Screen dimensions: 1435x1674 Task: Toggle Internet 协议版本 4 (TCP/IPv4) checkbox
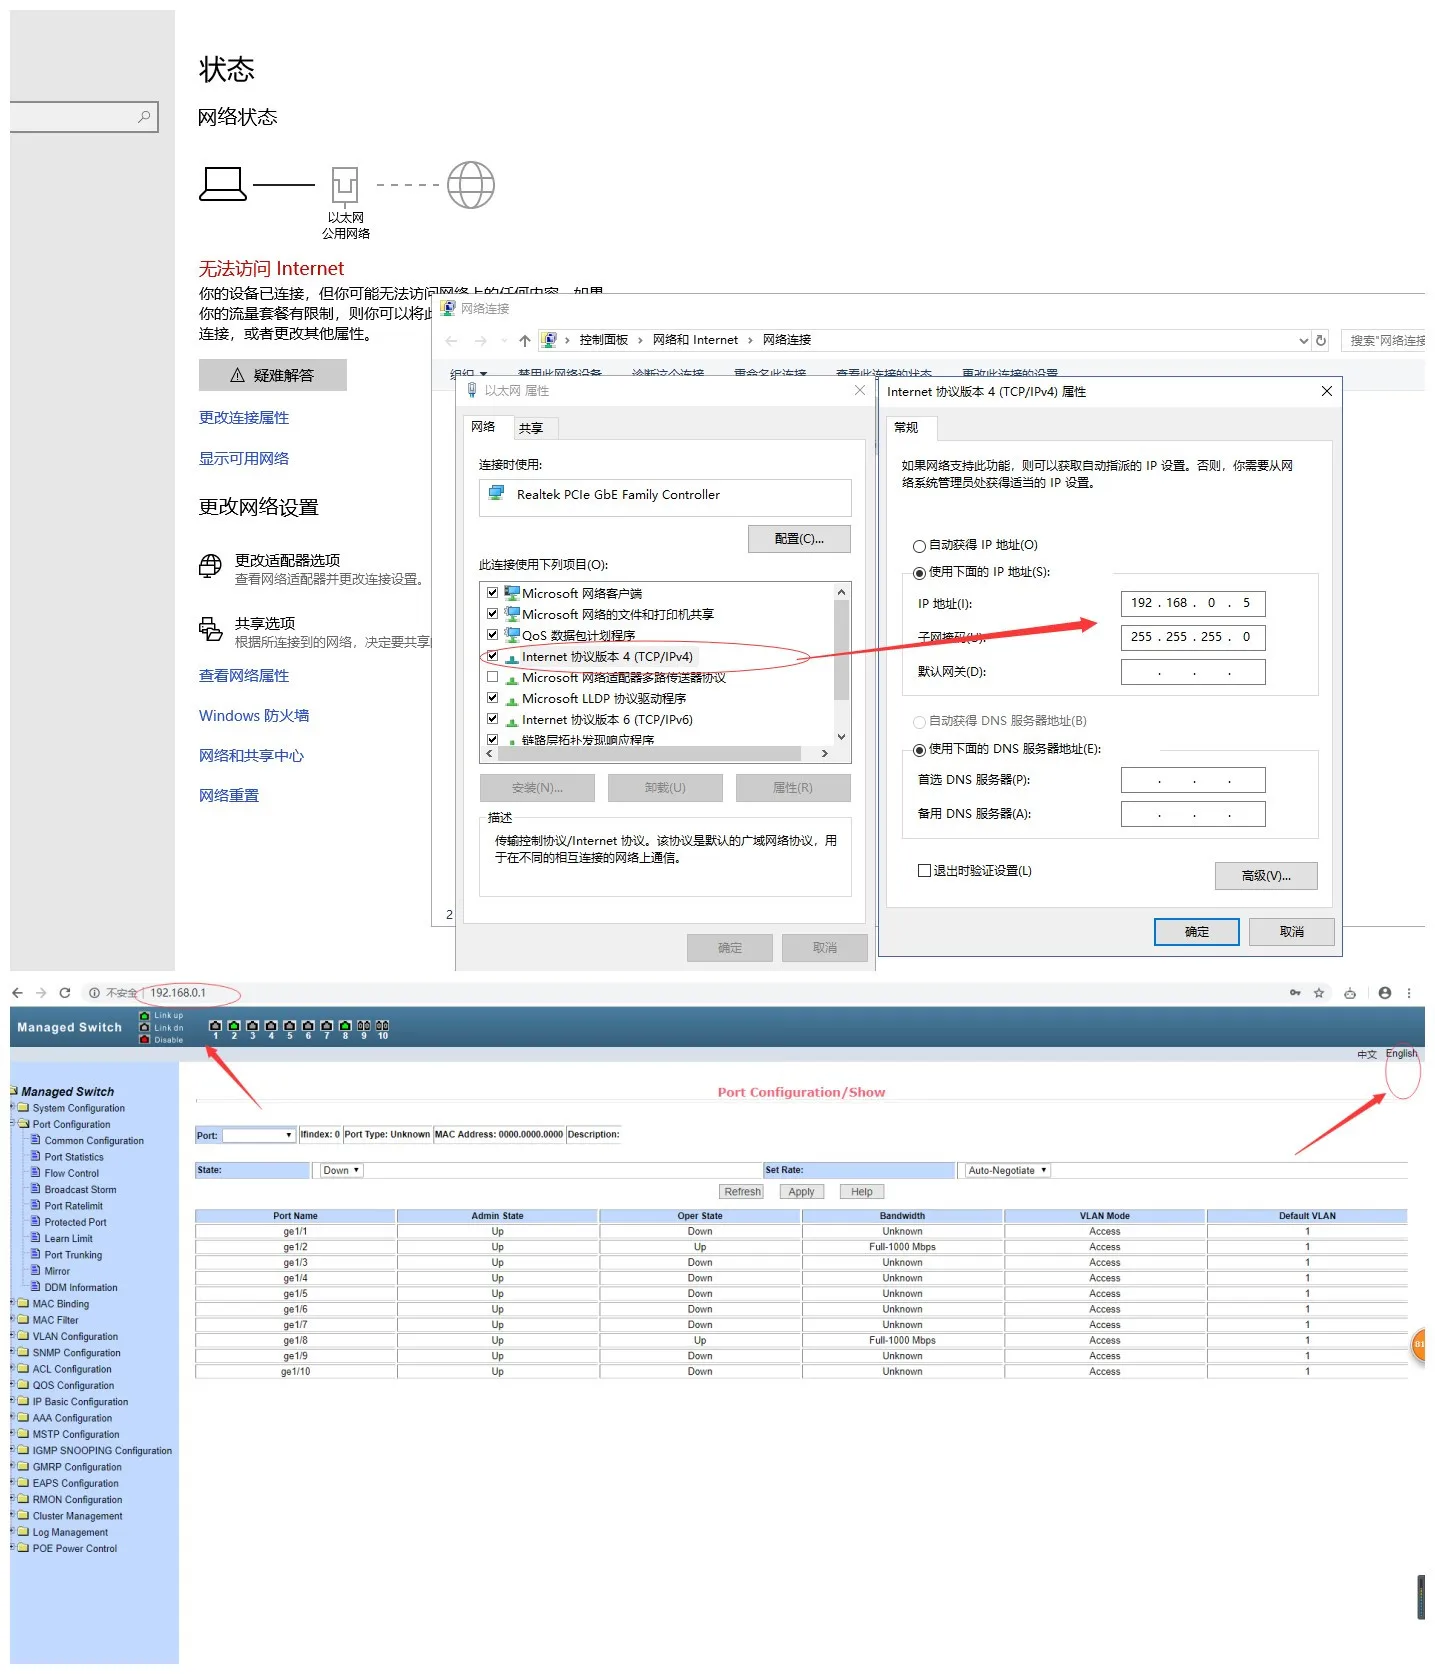coord(492,656)
